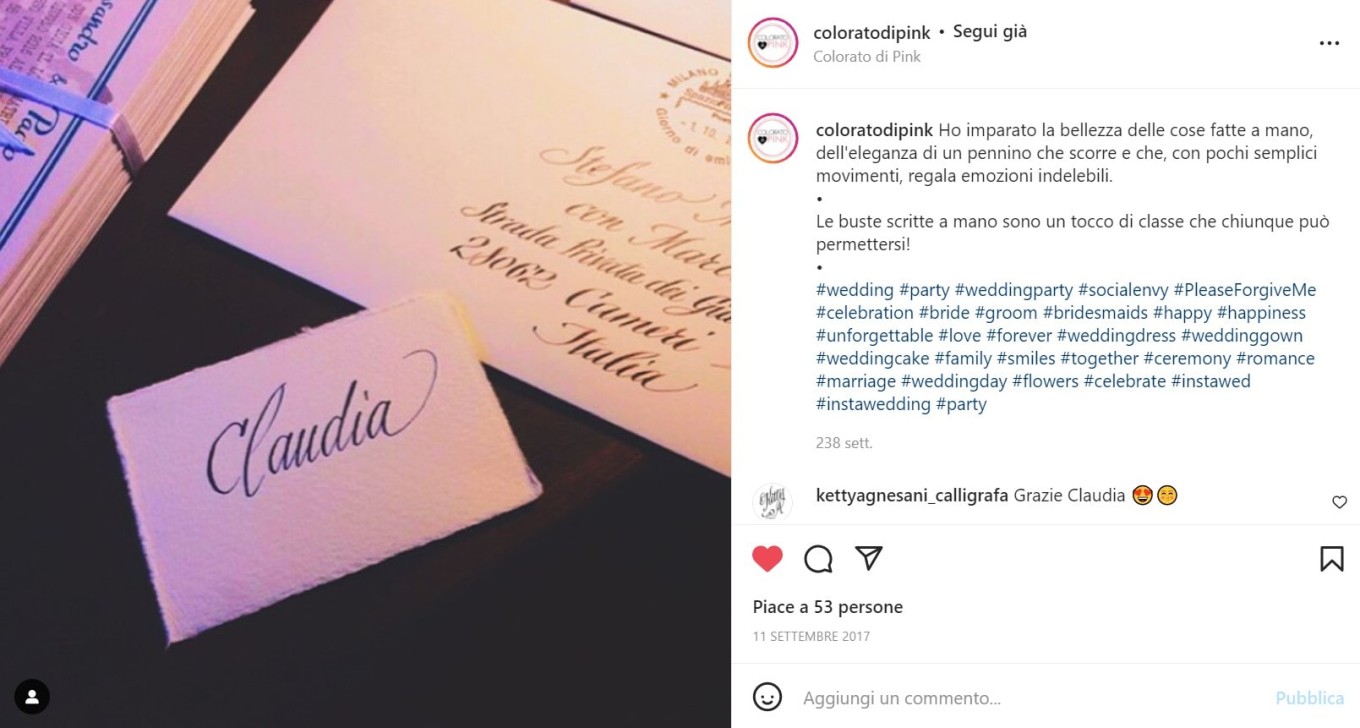Open coloratodipink username in header

click(872, 32)
